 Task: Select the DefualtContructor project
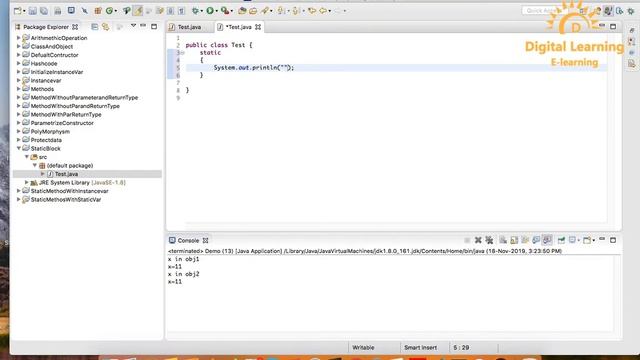click(54, 55)
